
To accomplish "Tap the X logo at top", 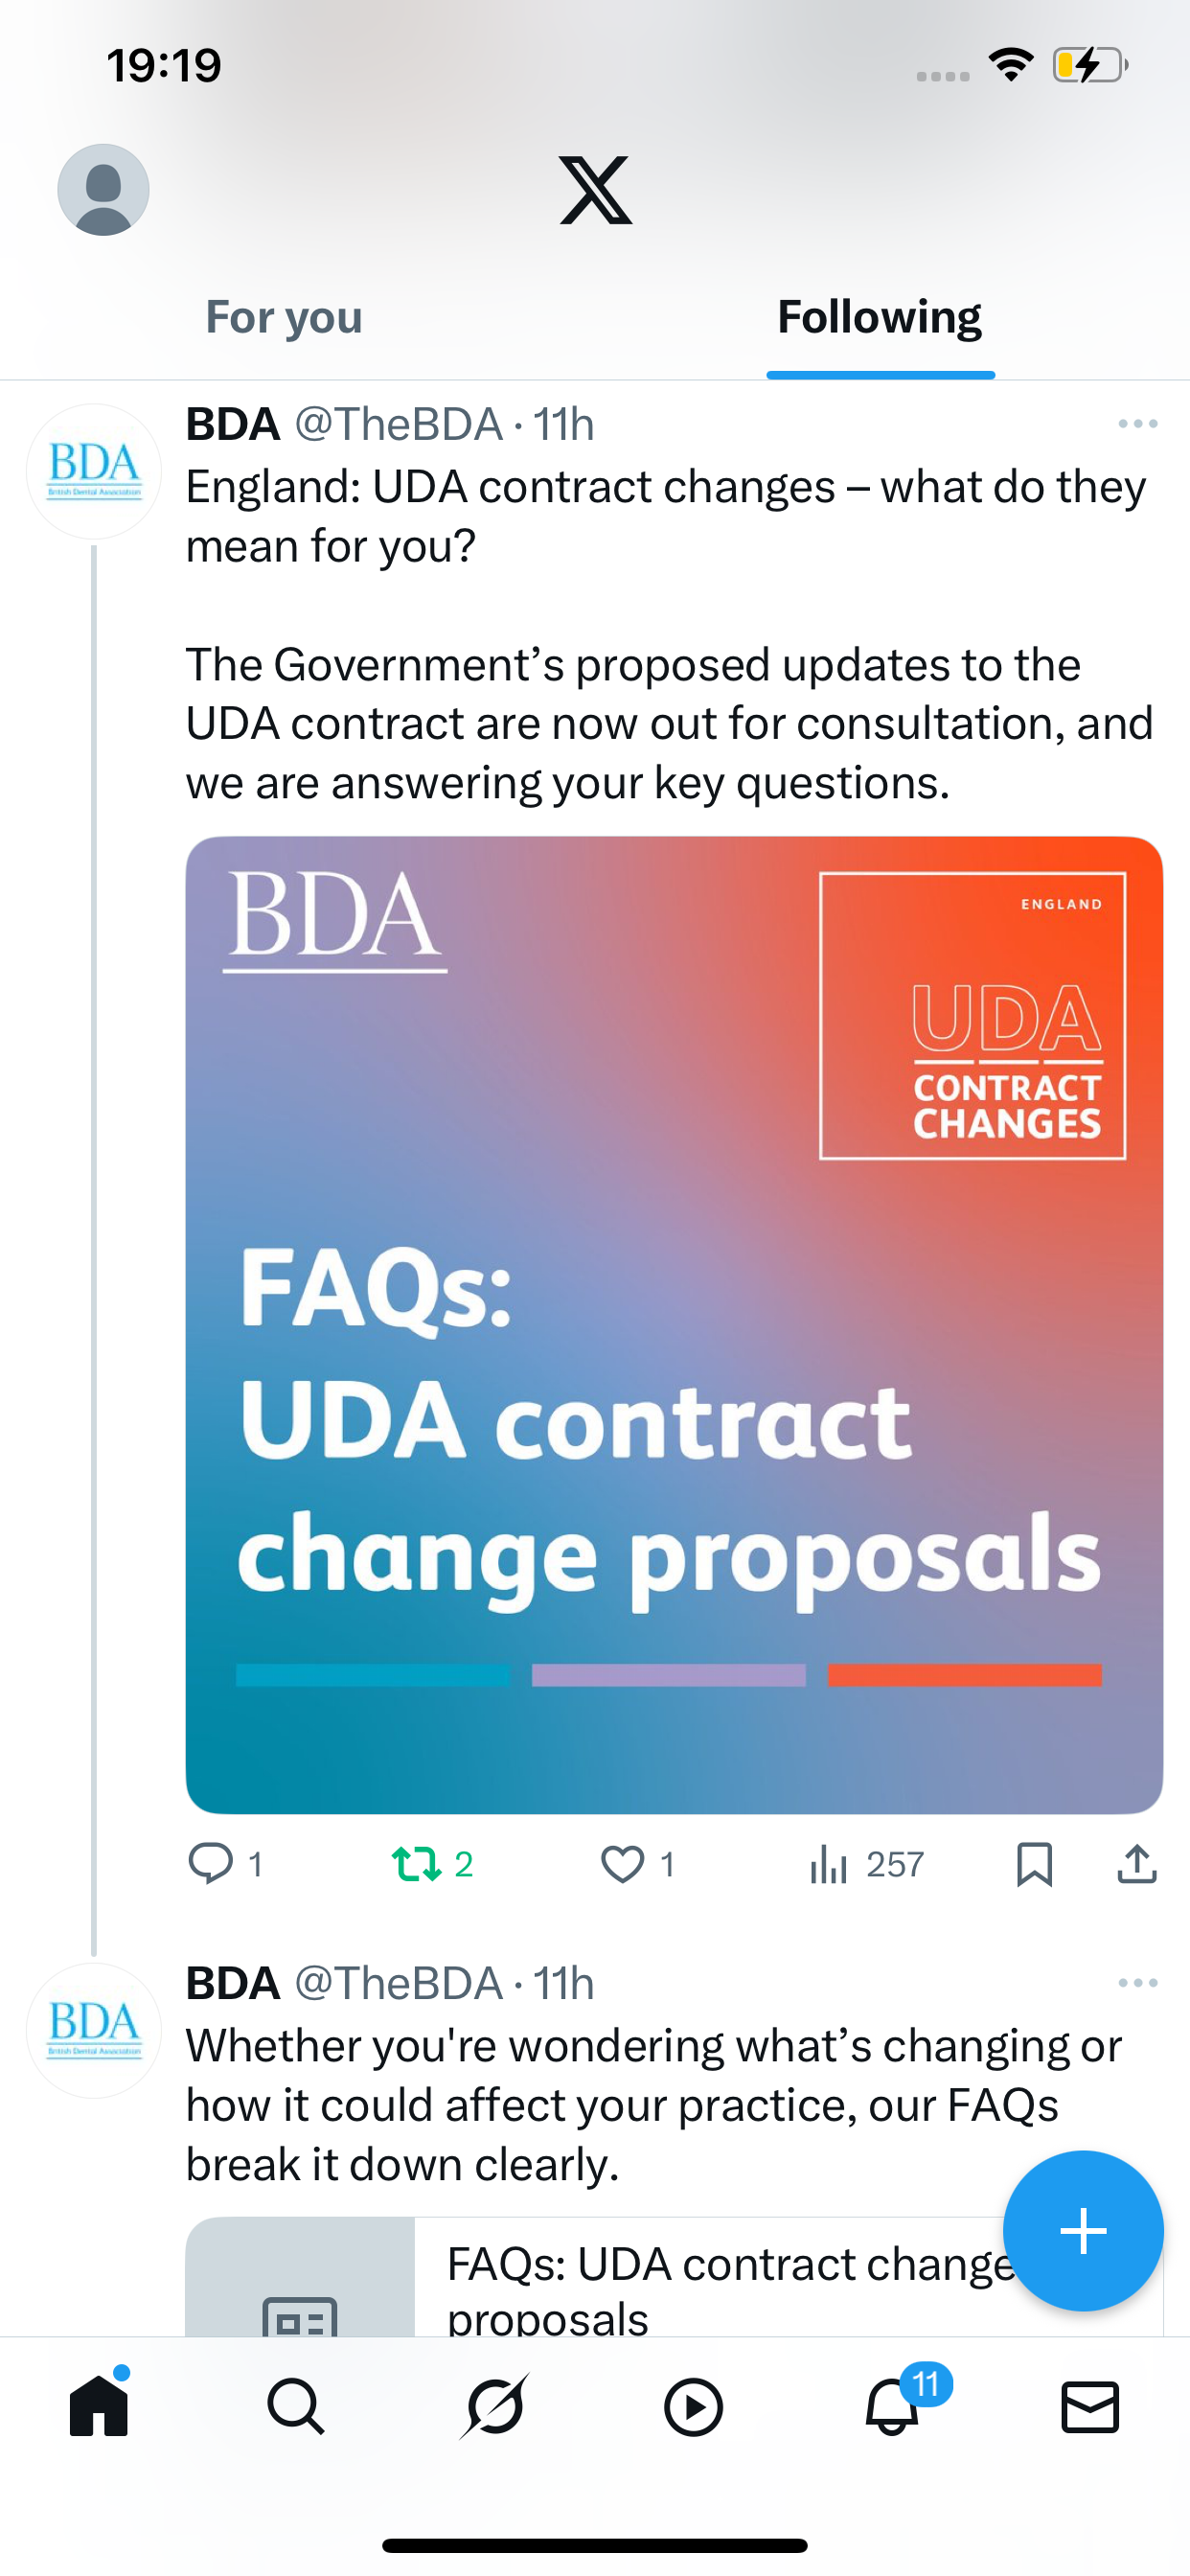I will (595, 190).
